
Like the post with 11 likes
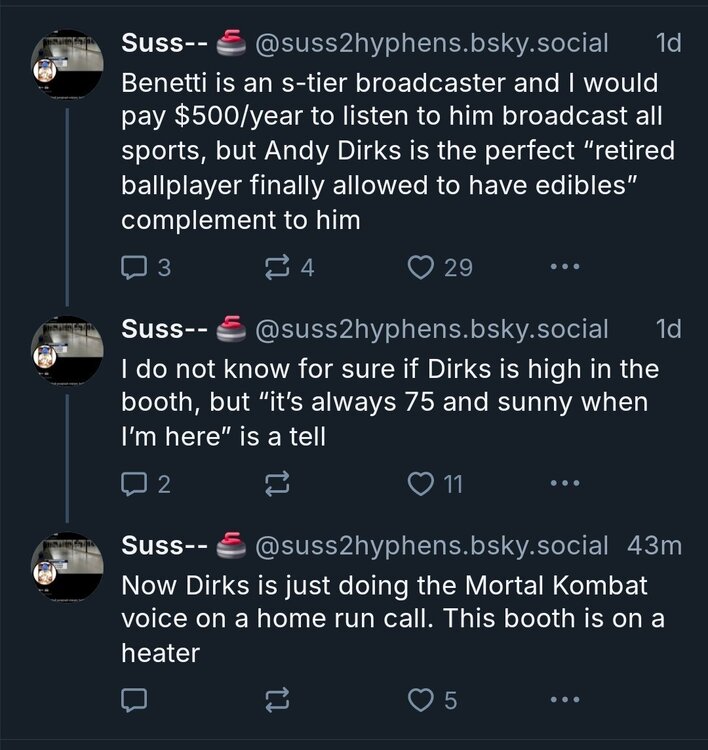(x=423, y=484)
